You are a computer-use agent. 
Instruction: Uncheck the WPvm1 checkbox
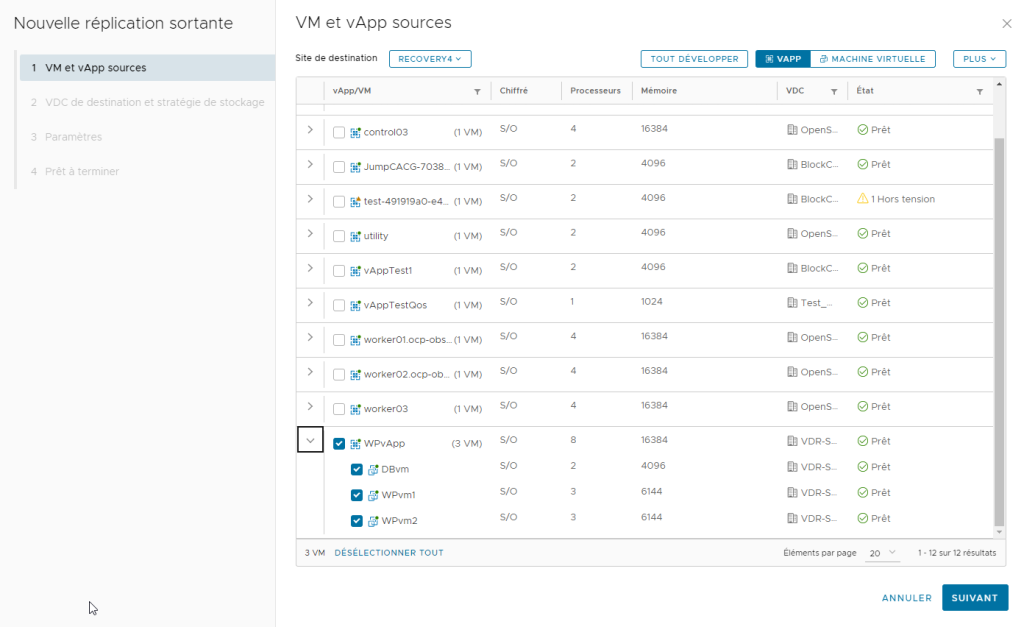pos(357,495)
